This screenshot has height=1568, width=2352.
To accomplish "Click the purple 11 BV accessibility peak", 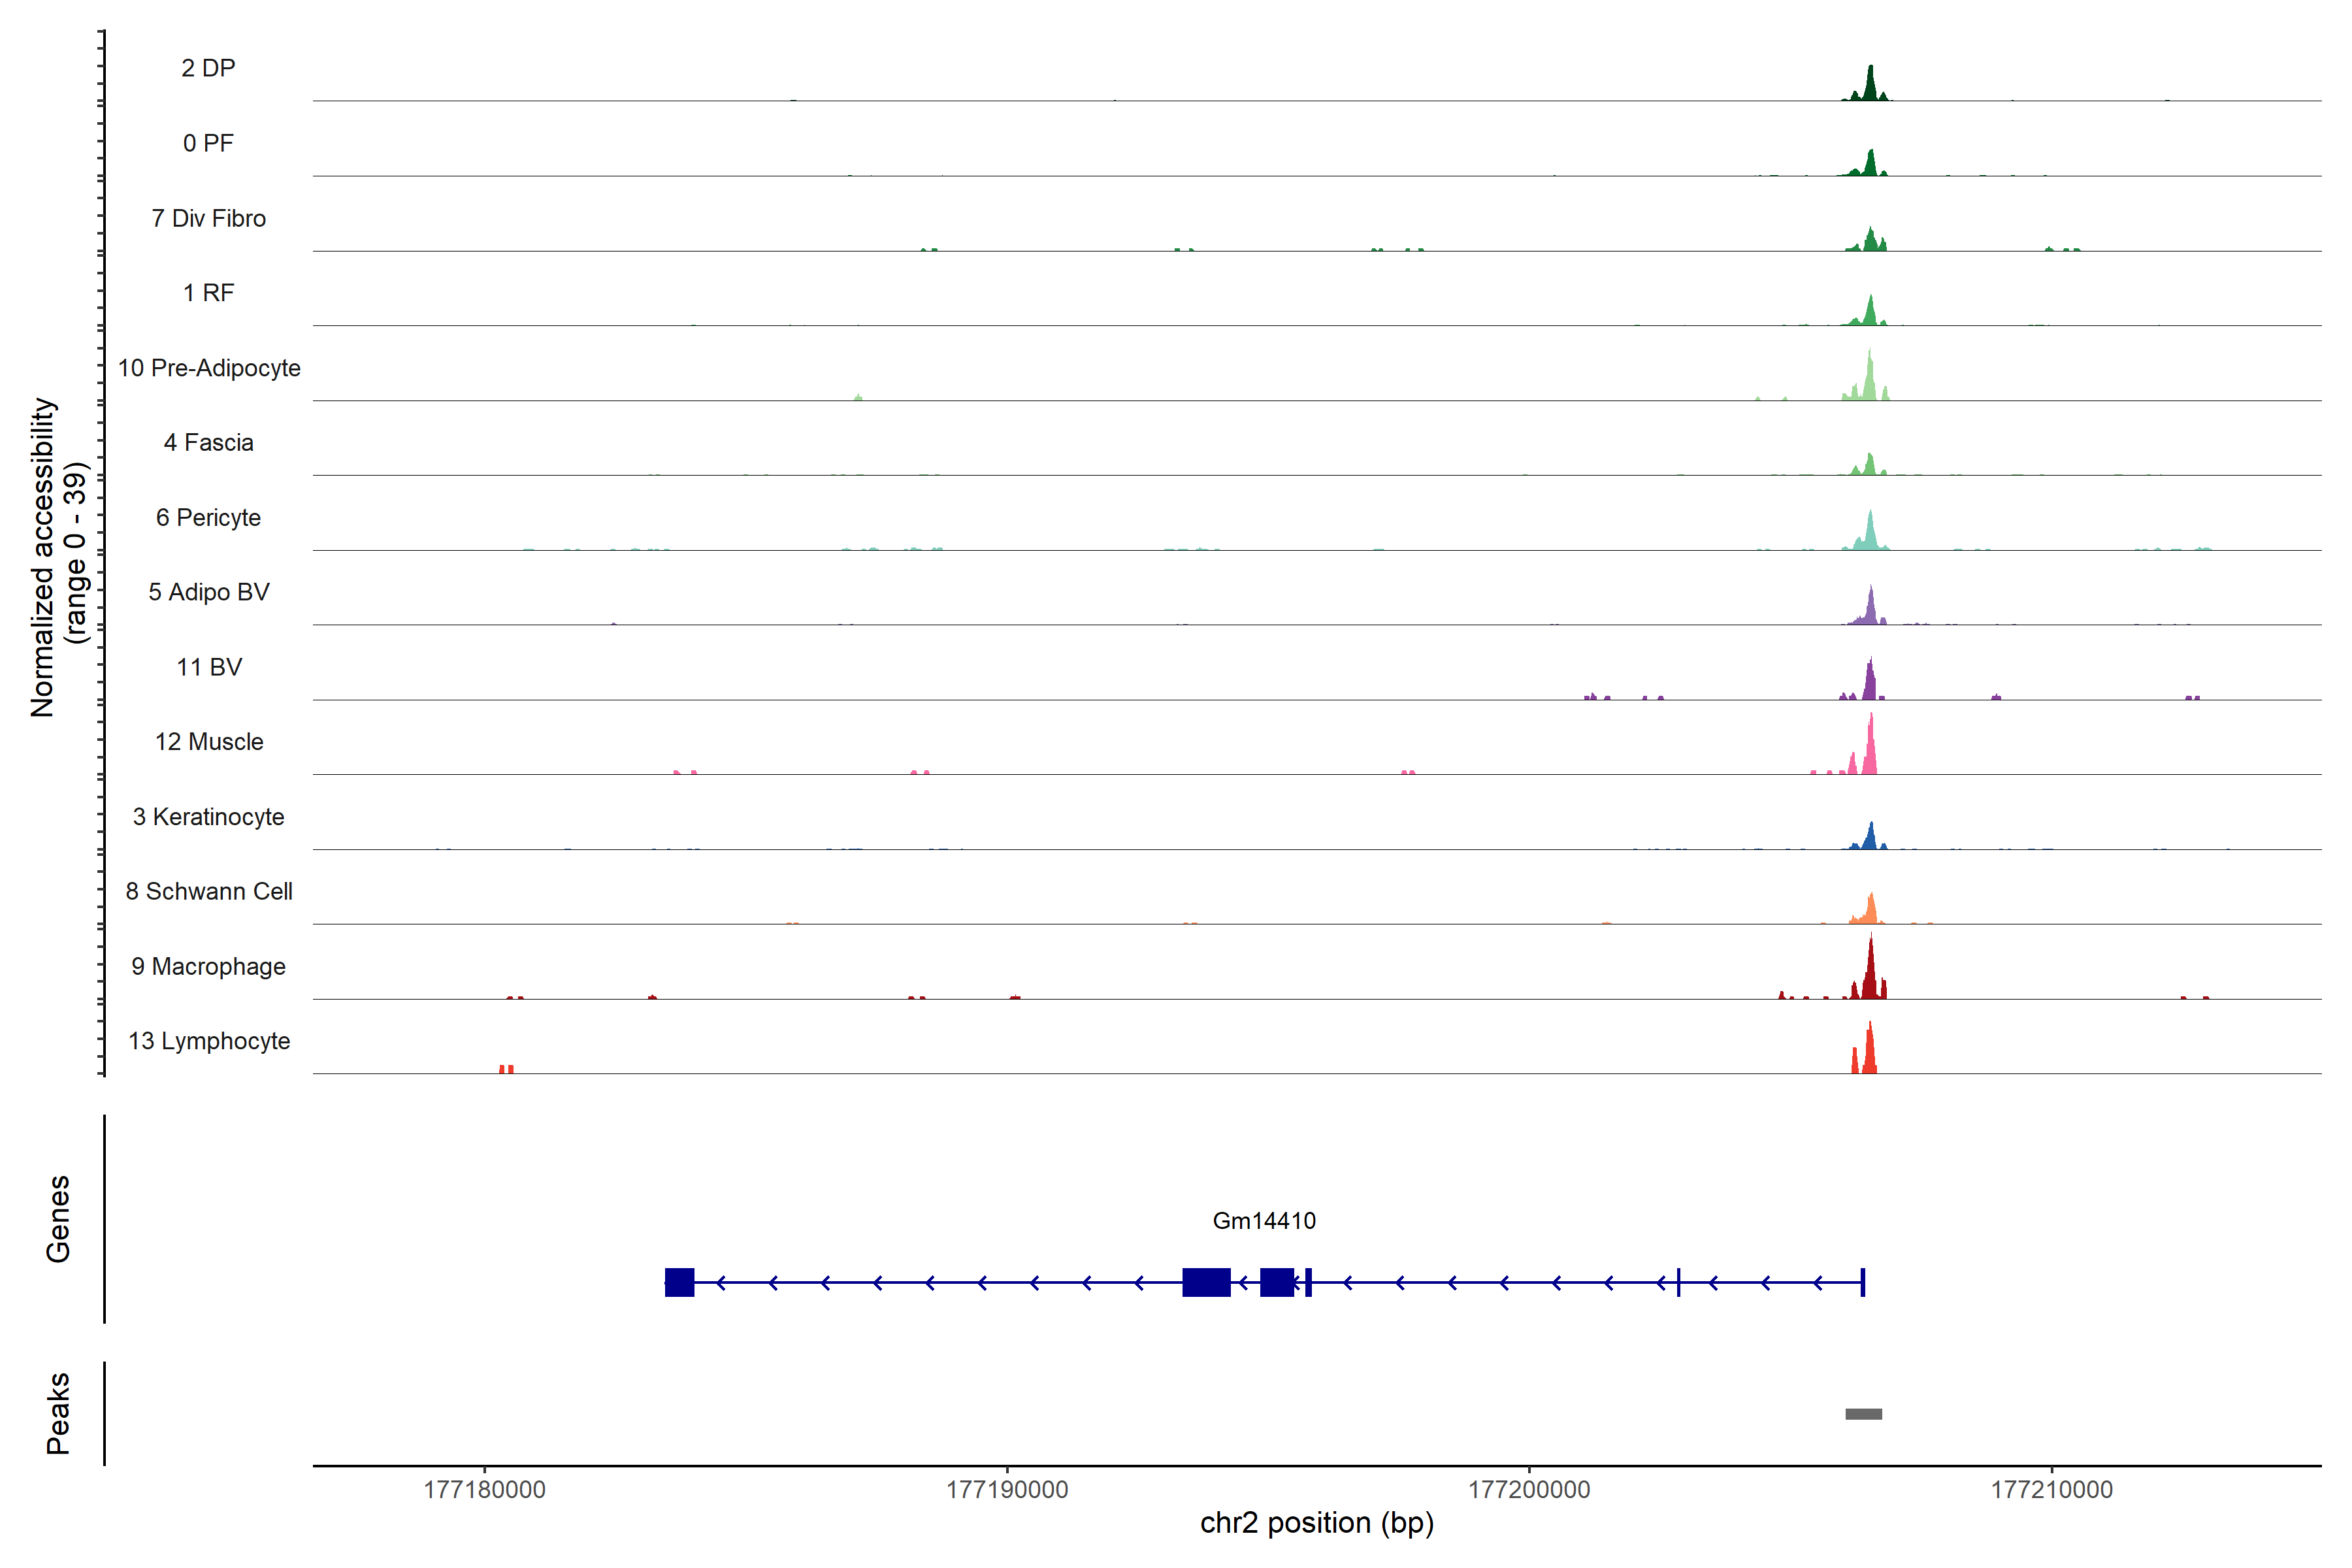I will 1869,683.
